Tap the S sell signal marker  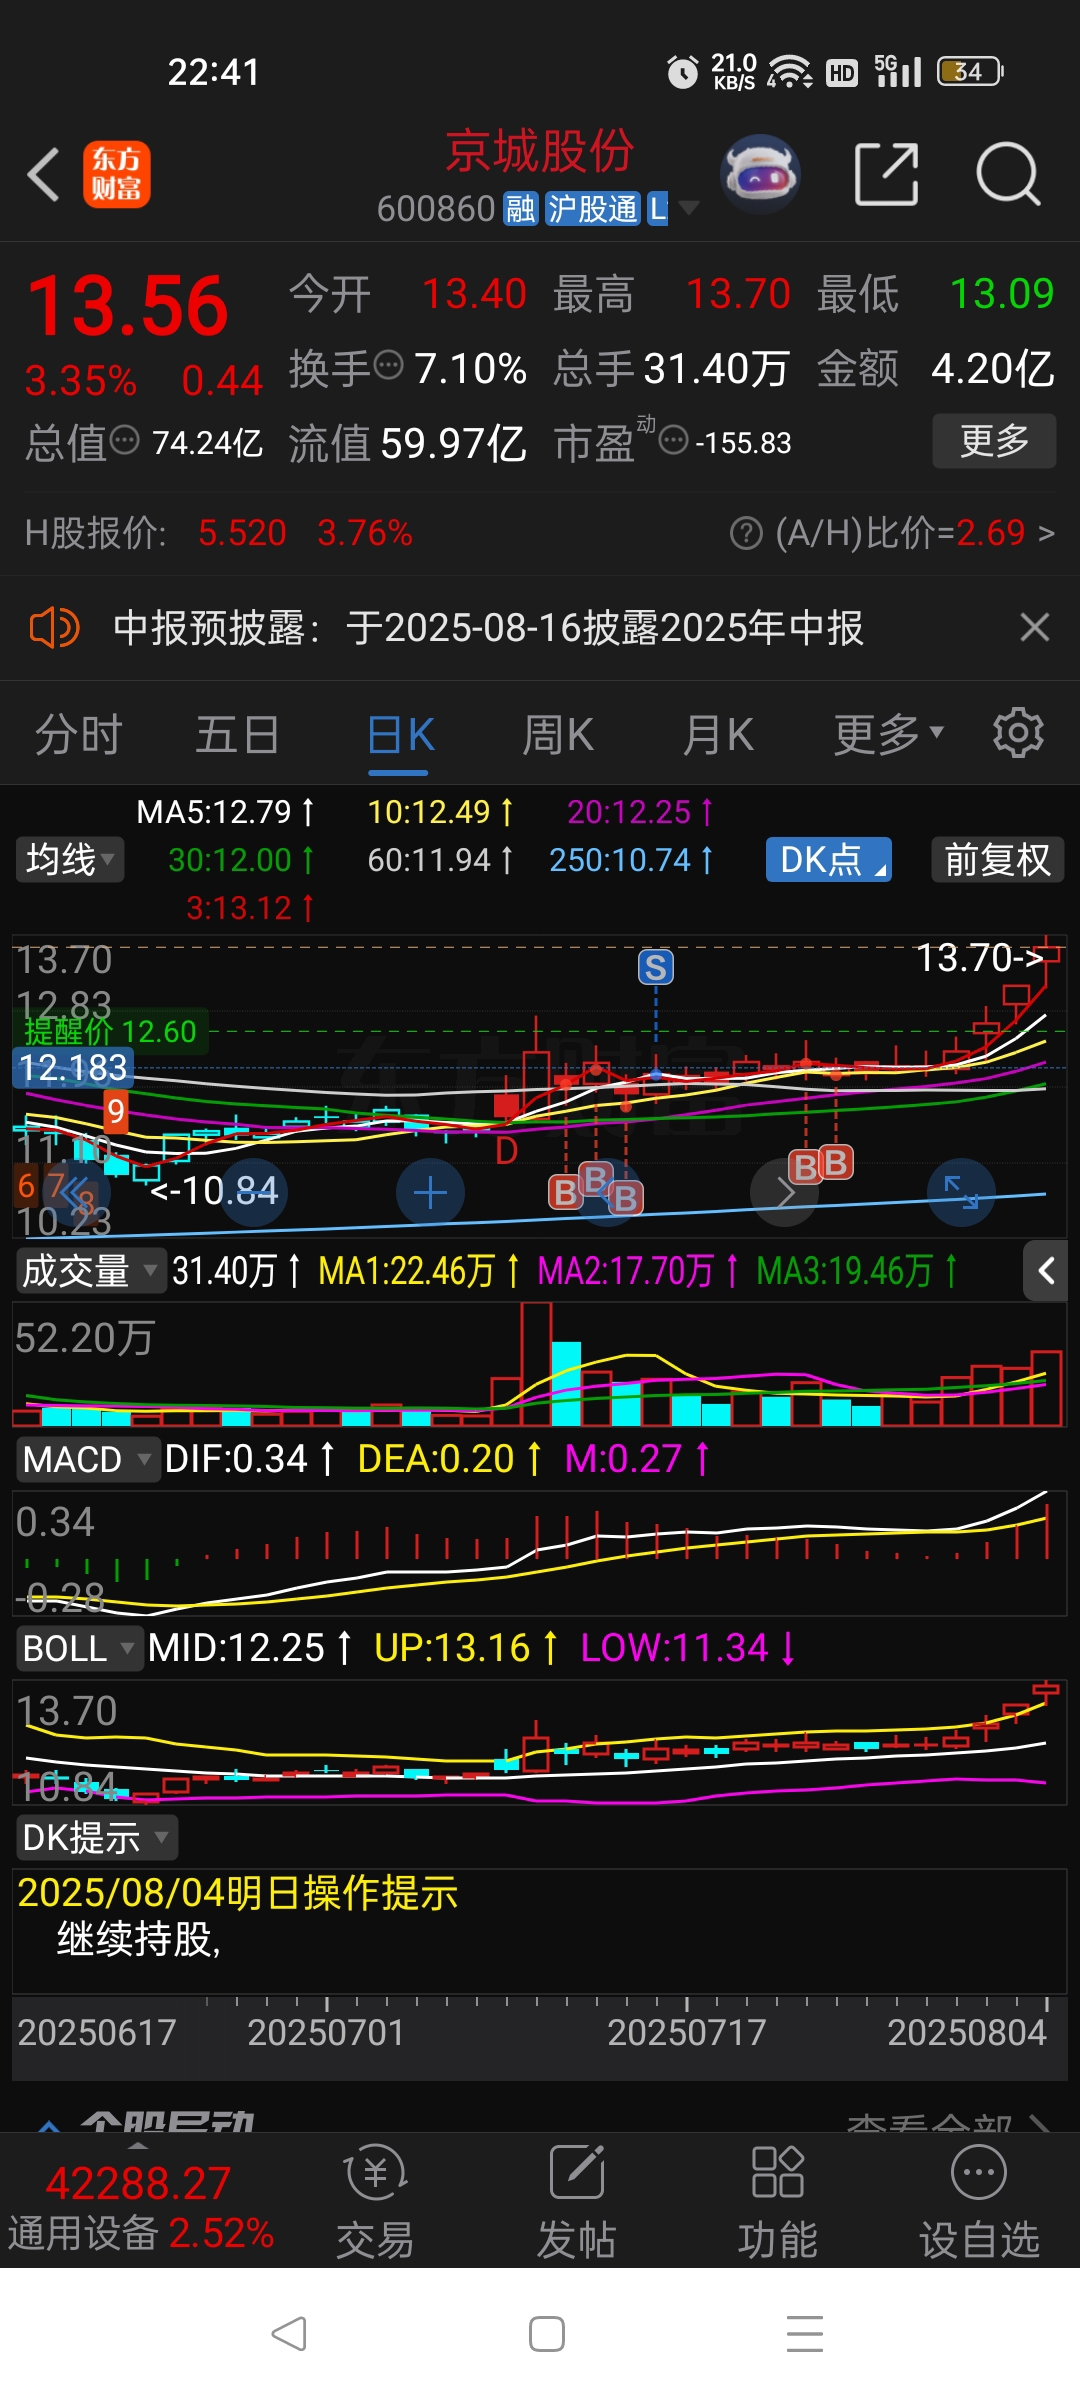click(656, 967)
